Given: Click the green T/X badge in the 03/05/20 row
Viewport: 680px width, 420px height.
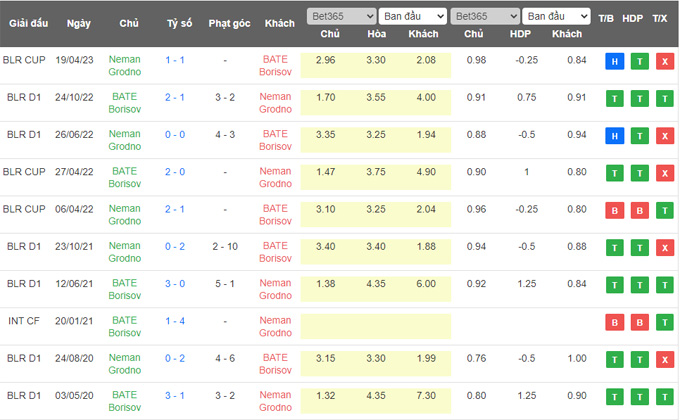Looking at the screenshot, I should pos(664,395).
